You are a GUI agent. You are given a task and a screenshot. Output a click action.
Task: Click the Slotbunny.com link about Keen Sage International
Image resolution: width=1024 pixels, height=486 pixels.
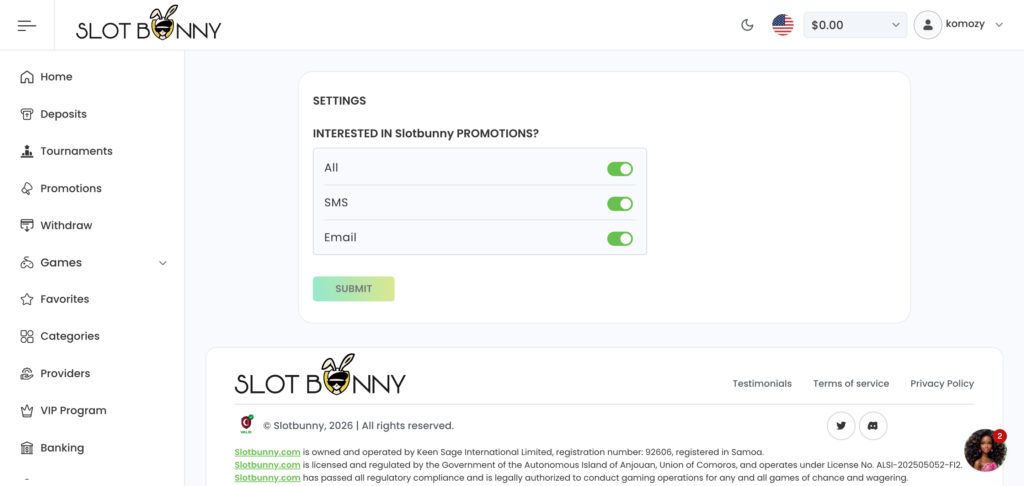click(x=268, y=452)
